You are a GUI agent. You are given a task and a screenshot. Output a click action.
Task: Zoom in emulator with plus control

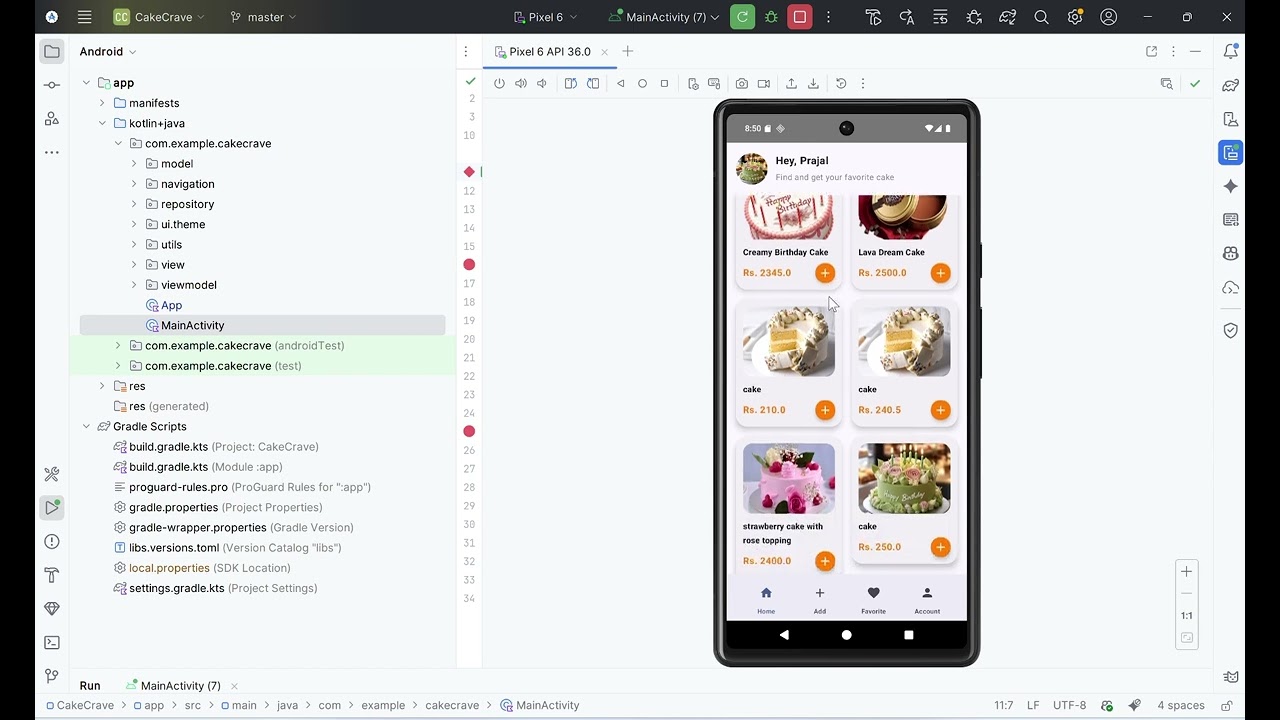1186,572
